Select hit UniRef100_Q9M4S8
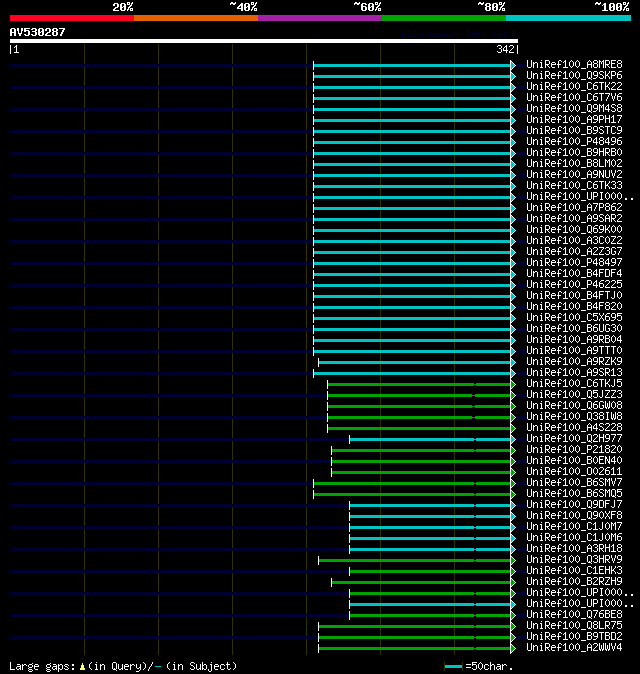Viewport: 640px width, 674px height. [574, 108]
